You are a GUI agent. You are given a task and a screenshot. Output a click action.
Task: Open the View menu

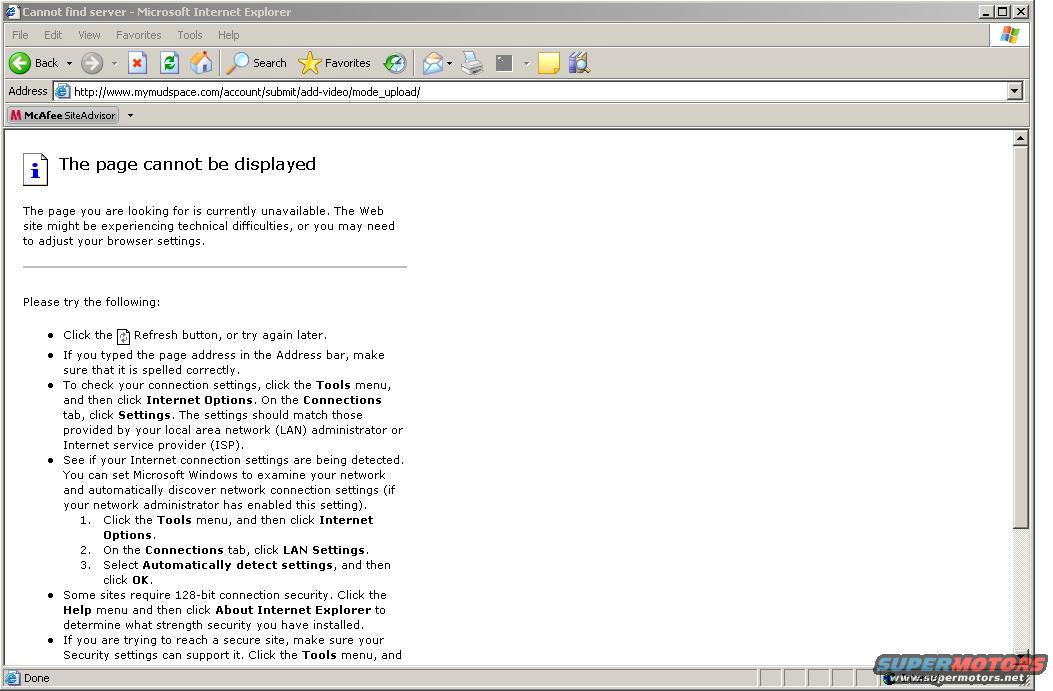coord(89,35)
